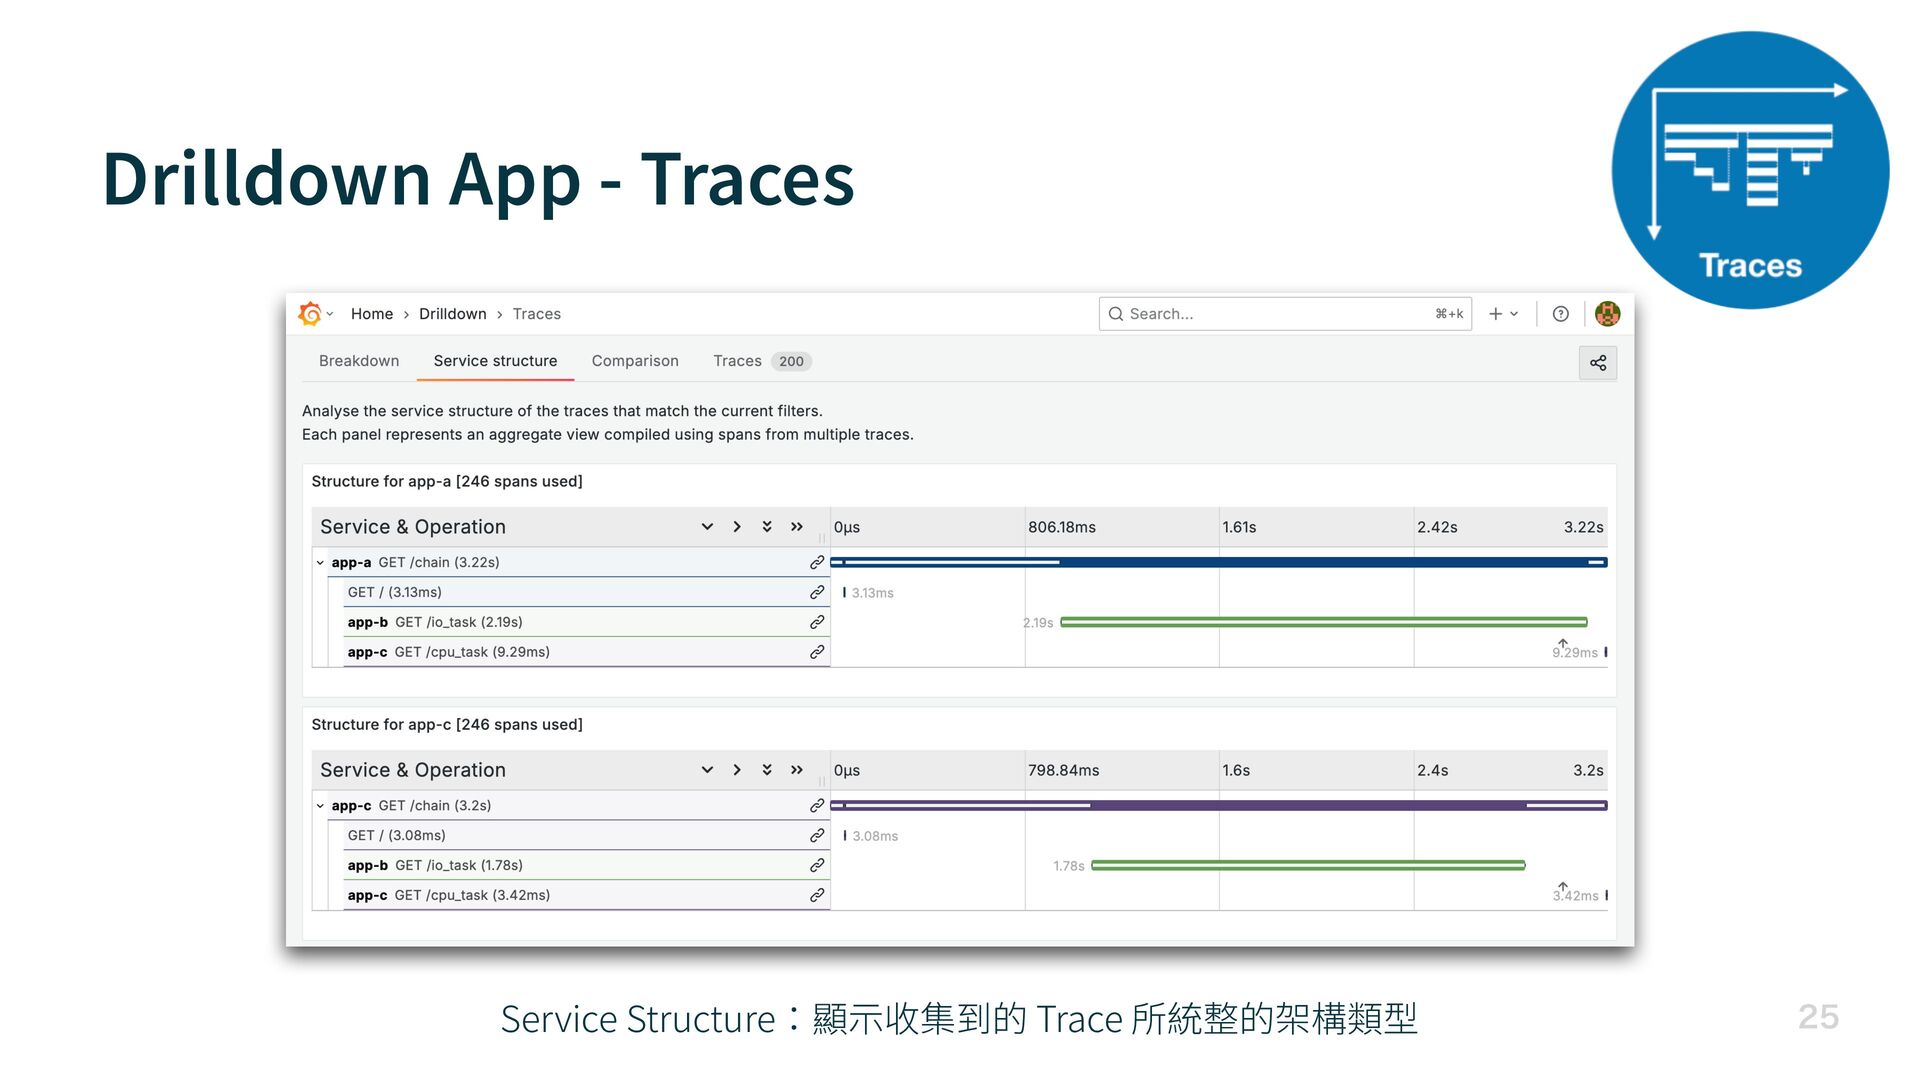Viewport: 1920px width, 1080px height.
Task: Click collapse-one chevron in app-a header
Action: pos(737,527)
